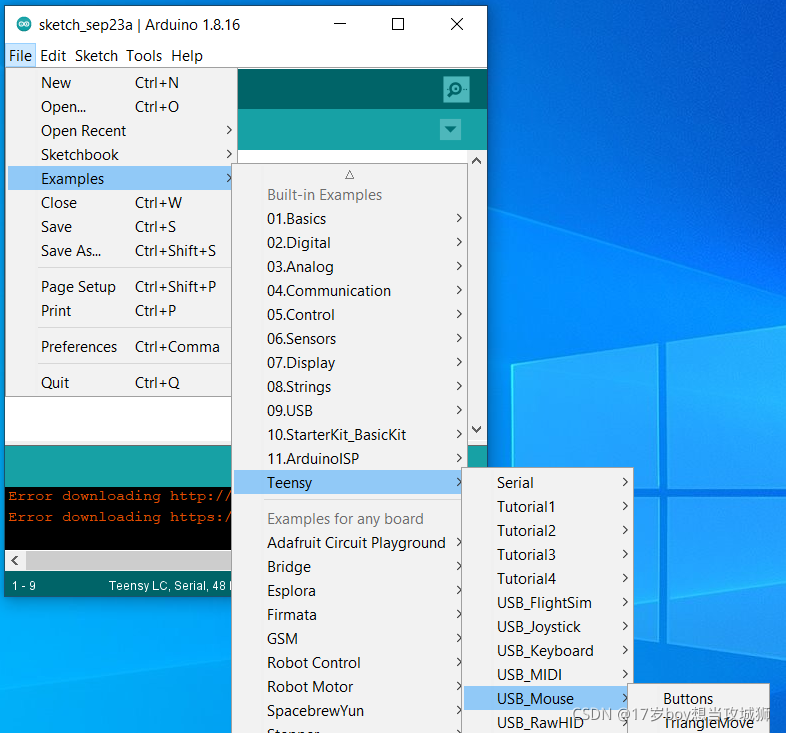Click the editor scrollbar up arrow
Screen dimensions: 786x733
click(477, 161)
